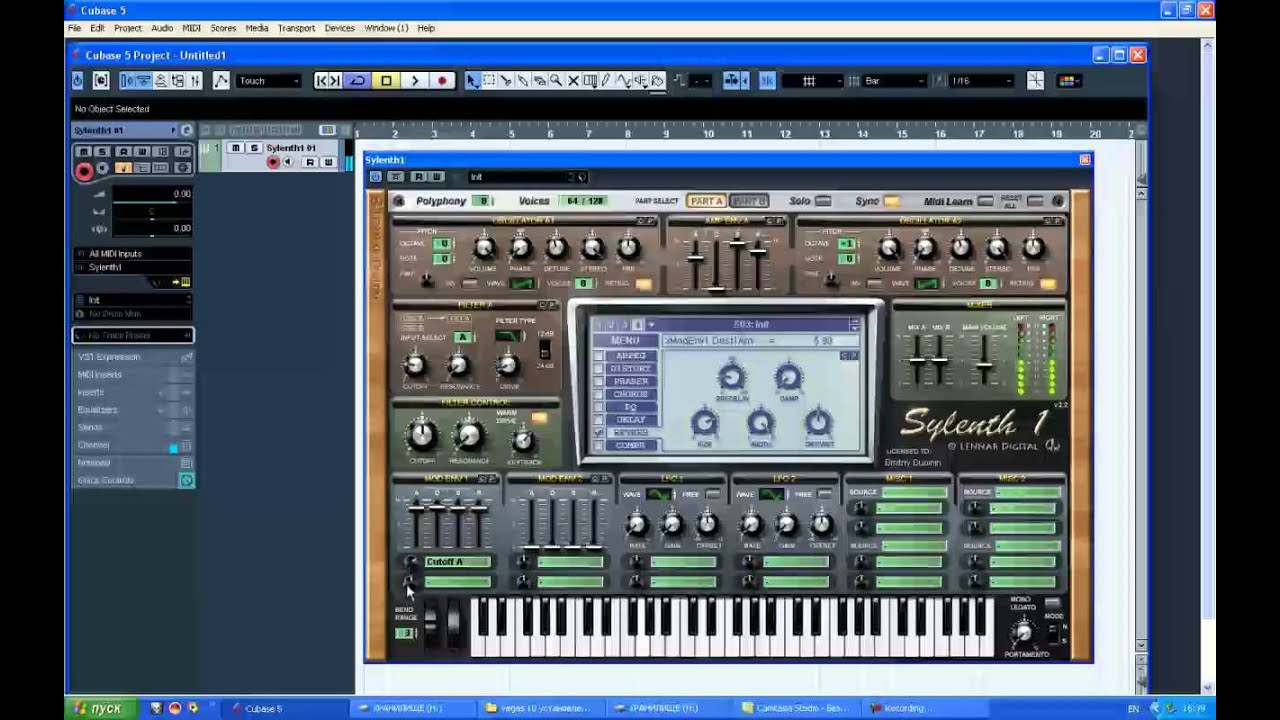Image resolution: width=1280 pixels, height=720 pixels.
Task: Select the Glue tool
Action: 523,81
